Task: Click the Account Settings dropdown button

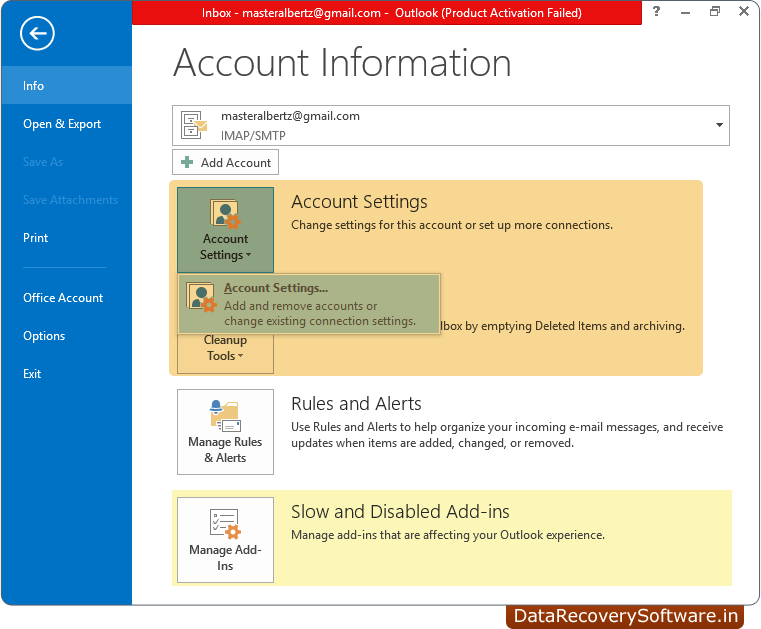Action: 225,230
